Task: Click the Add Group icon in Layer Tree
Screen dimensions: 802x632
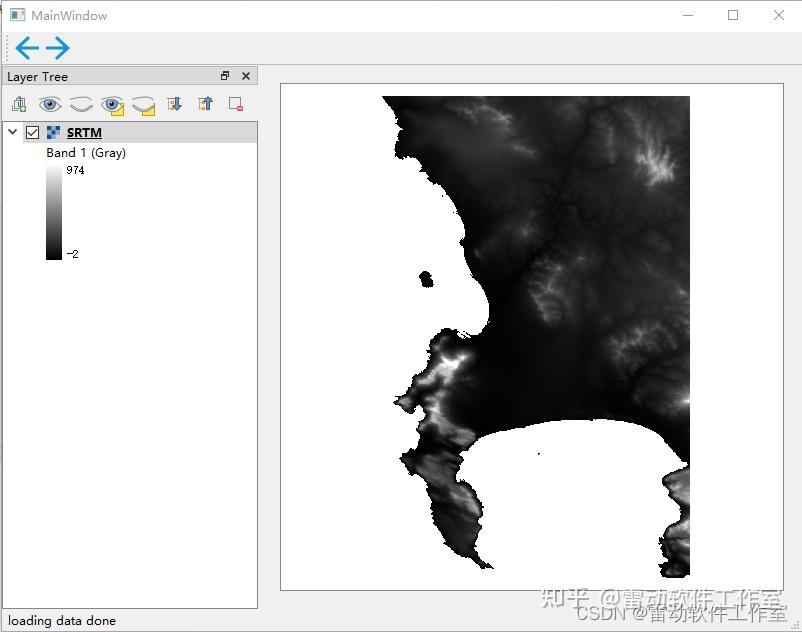Action: (19, 104)
